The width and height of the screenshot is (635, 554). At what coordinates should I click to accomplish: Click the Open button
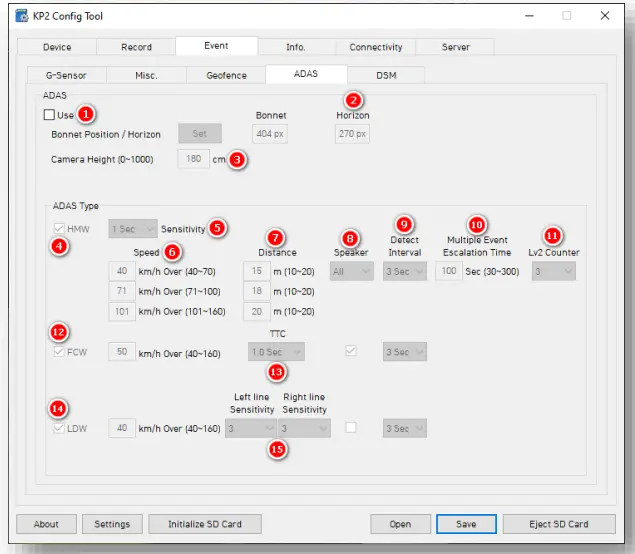pyautogui.click(x=400, y=524)
